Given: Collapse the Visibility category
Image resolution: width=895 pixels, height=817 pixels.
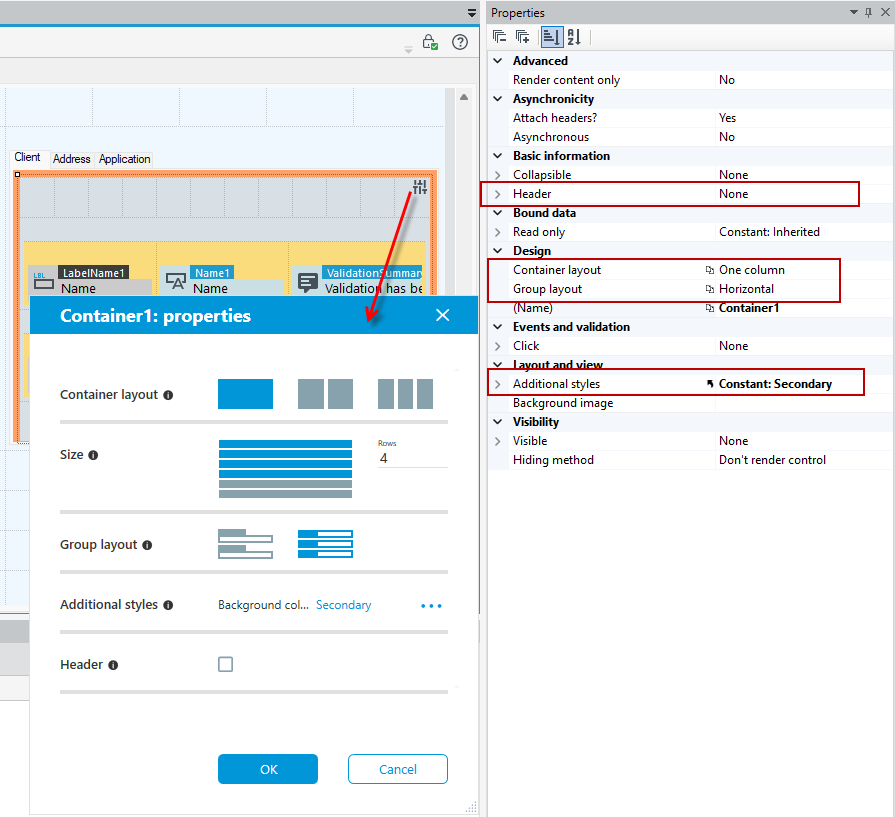Looking at the screenshot, I should pos(498,422).
